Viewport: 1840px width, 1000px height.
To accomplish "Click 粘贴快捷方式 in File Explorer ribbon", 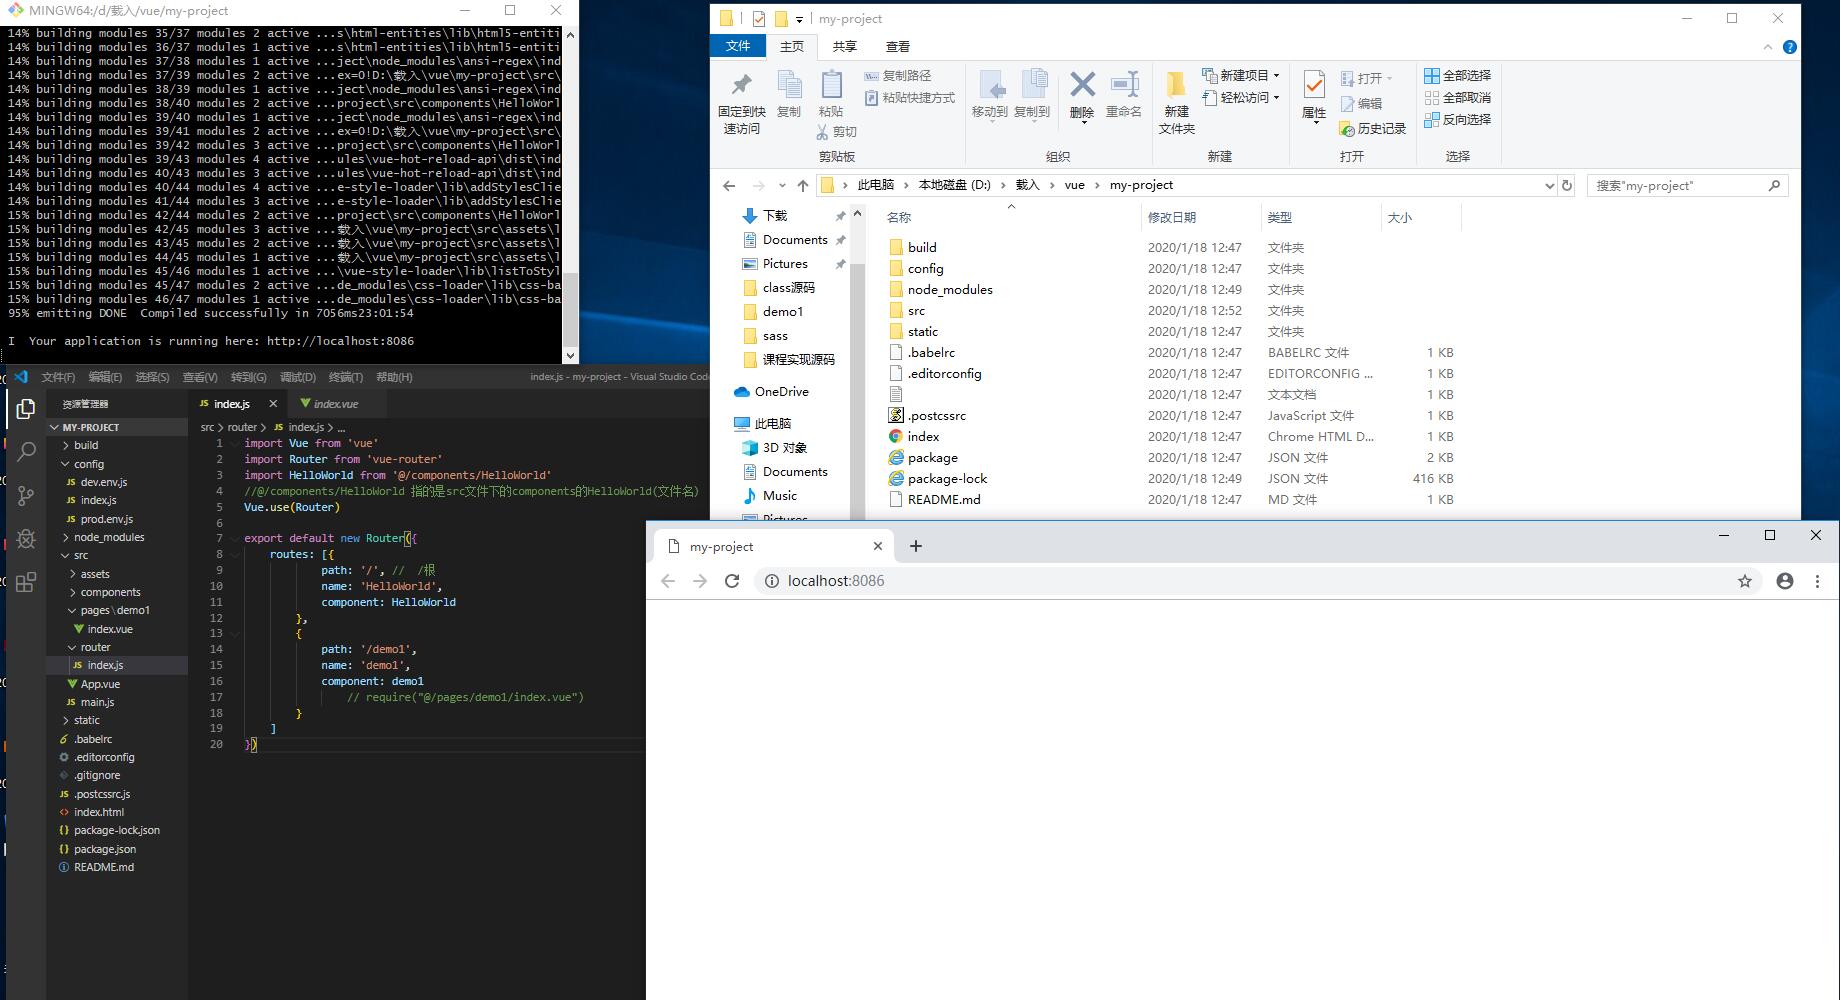I will click(910, 98).
